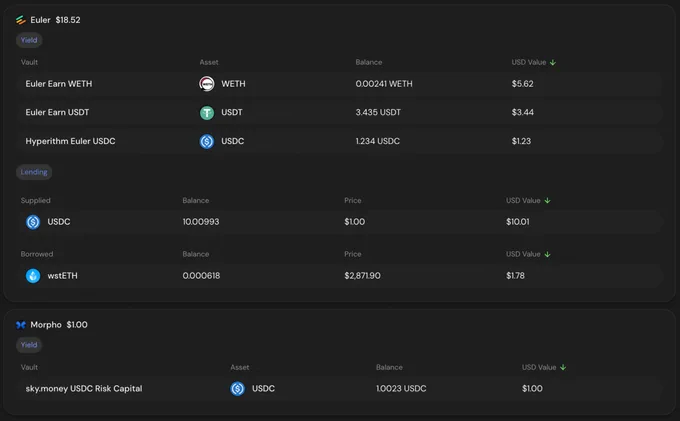Image resolution: width=680 pixels, height=421 pixels.
Task: Click the Supplied column header
Action: click(x=36, y=201)
